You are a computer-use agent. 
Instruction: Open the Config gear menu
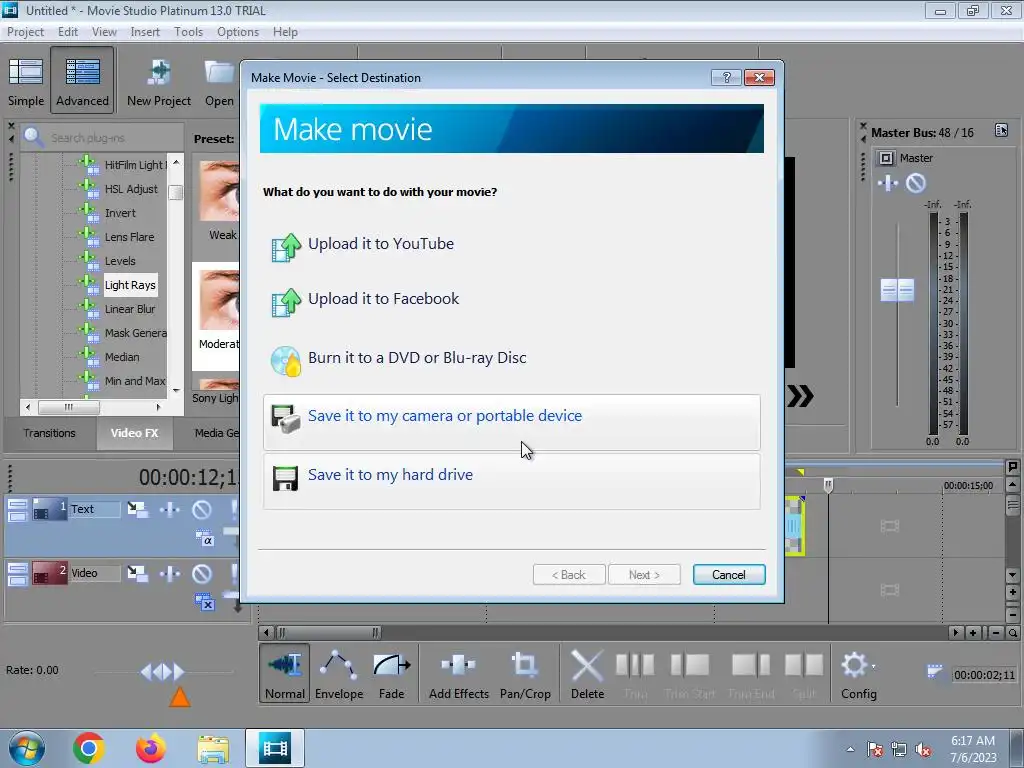[858, 674]
